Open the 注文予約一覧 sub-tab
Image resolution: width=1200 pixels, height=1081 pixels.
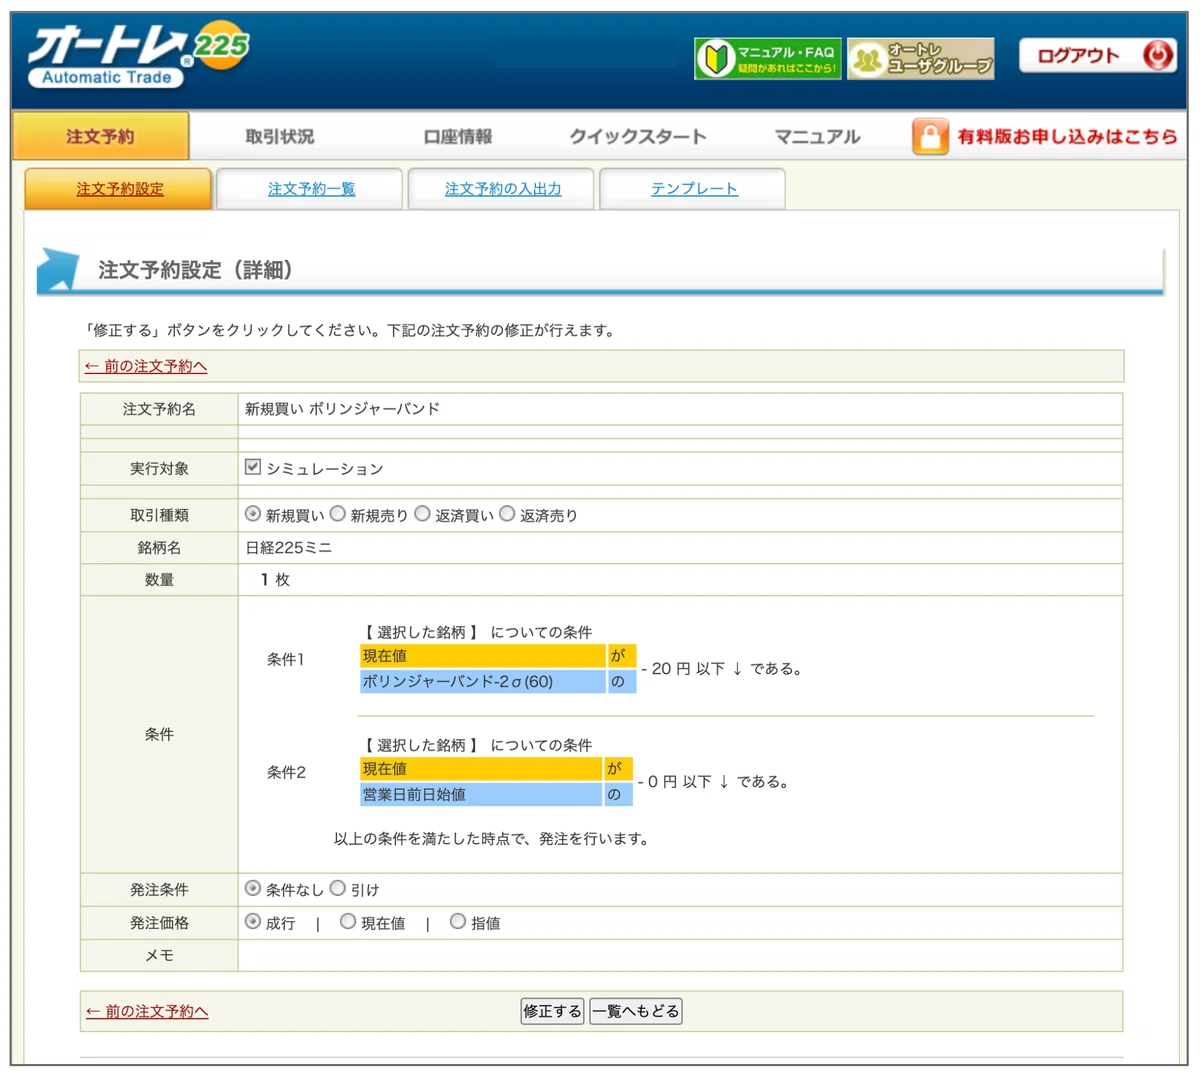tap(311, 189)
